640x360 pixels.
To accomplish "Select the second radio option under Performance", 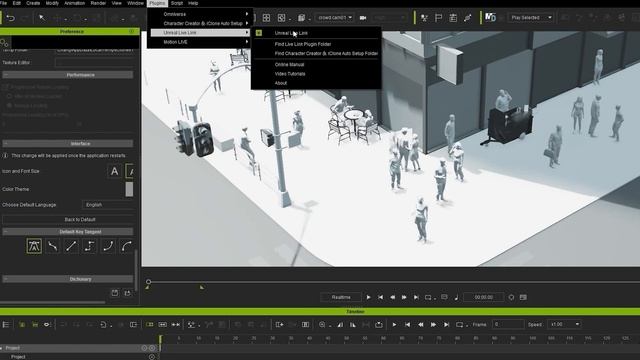I will pos(9,105).
